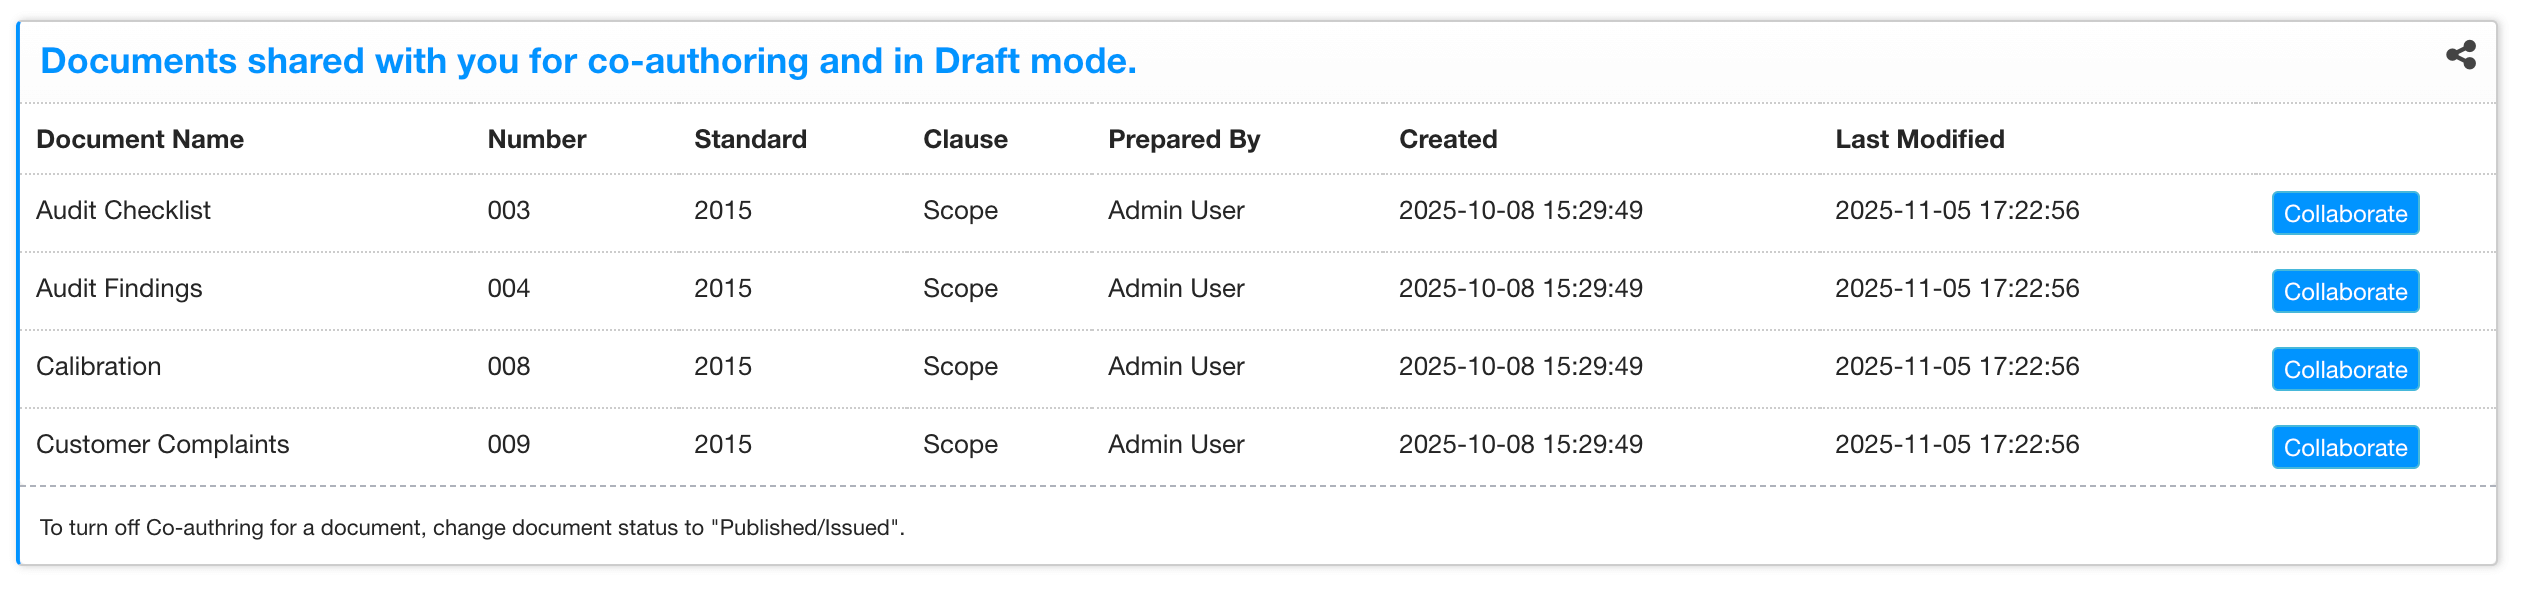This screenshot has width=2526, height=594.
Task: Click the Document Name column header
Action: click(x=140, y=139)
